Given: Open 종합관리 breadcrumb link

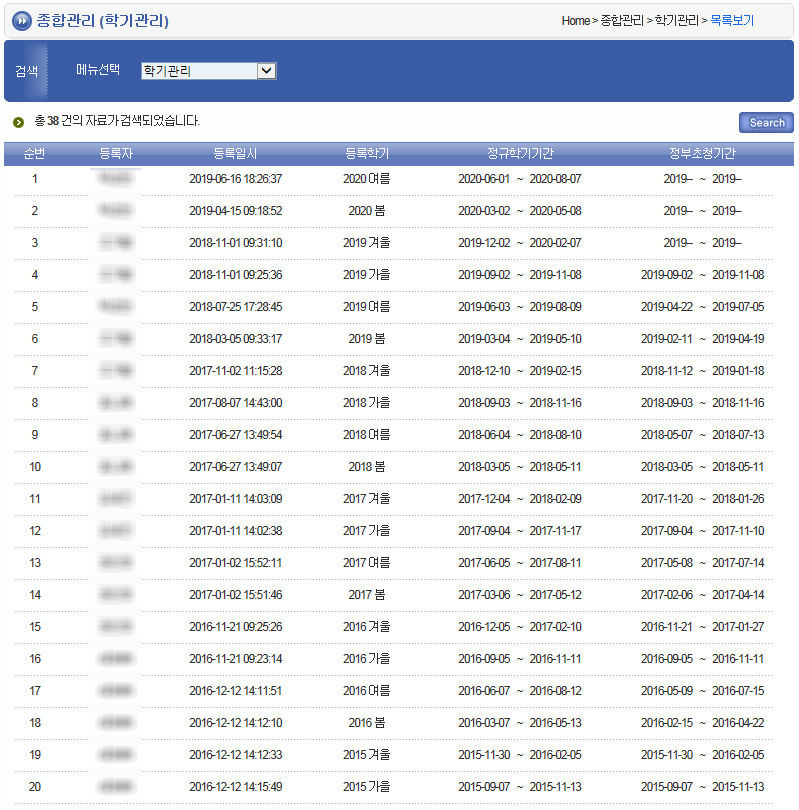Looking at the screenshot, I should pyautogui.click(x=621, y=21).
